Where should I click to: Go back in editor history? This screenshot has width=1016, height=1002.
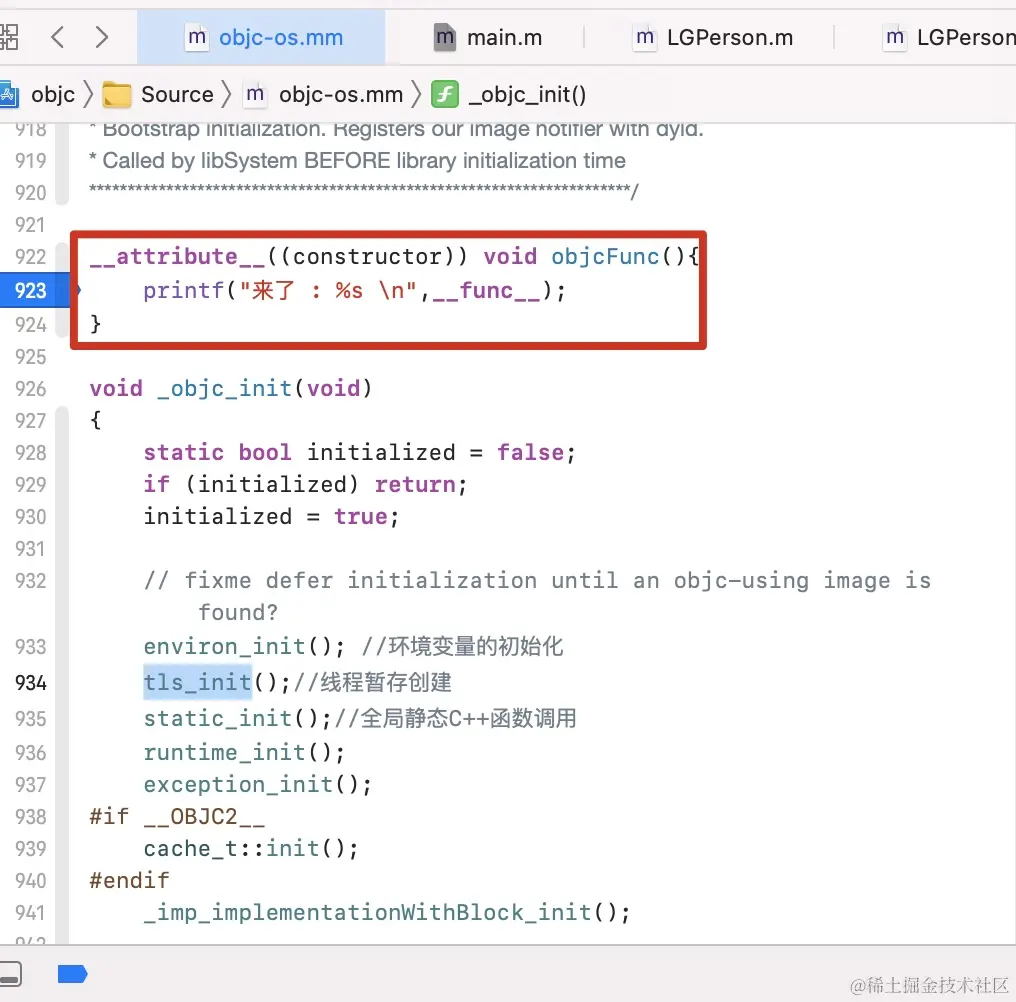(58, 37)
